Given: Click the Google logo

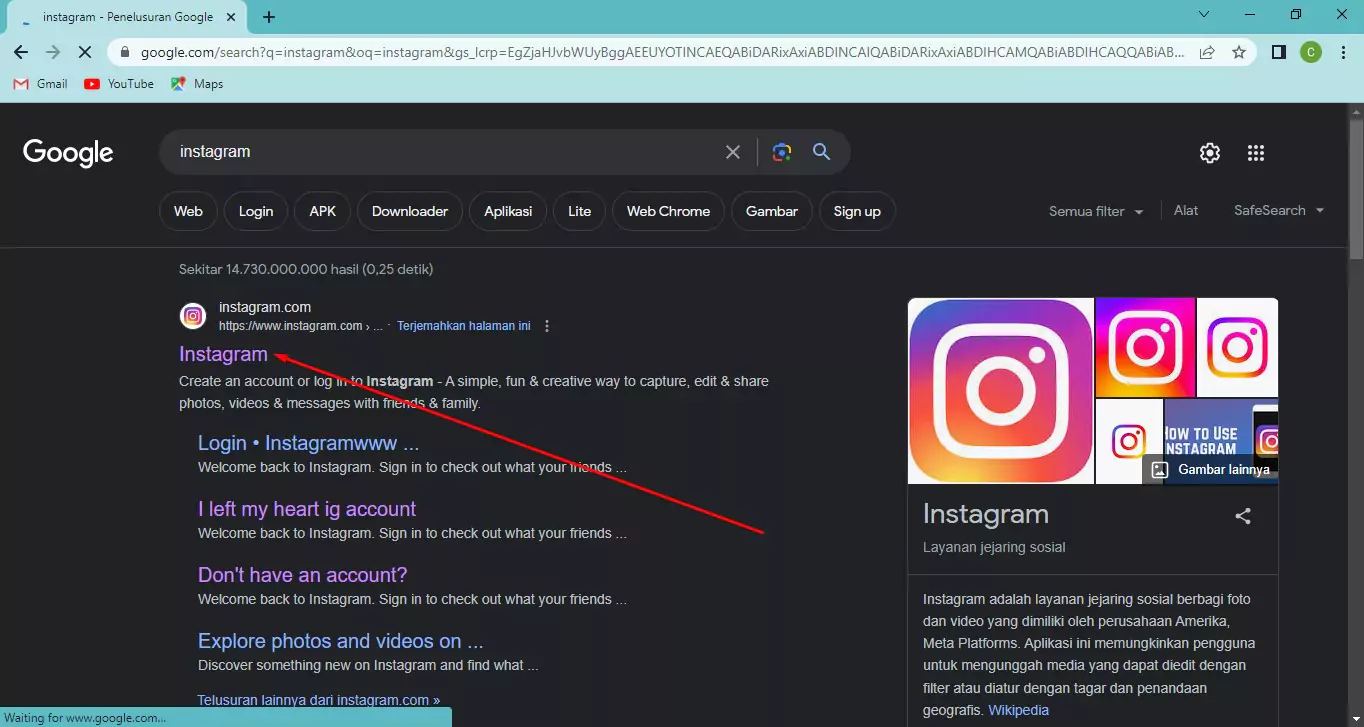Looking at the screenshot, I should tap(68, 152).
